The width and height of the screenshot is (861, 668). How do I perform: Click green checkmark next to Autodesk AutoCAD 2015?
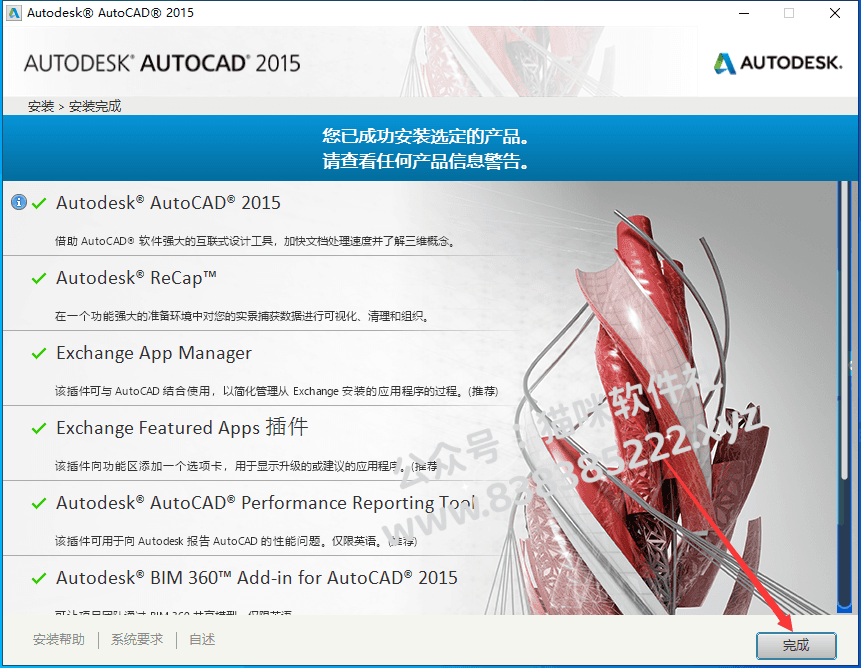coord(39,204)
